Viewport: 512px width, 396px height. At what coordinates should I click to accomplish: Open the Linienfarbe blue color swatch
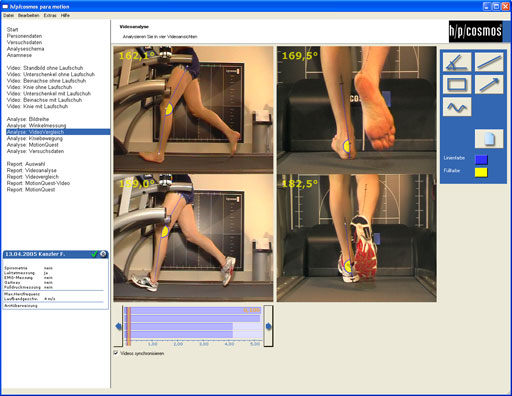point(481,160)
